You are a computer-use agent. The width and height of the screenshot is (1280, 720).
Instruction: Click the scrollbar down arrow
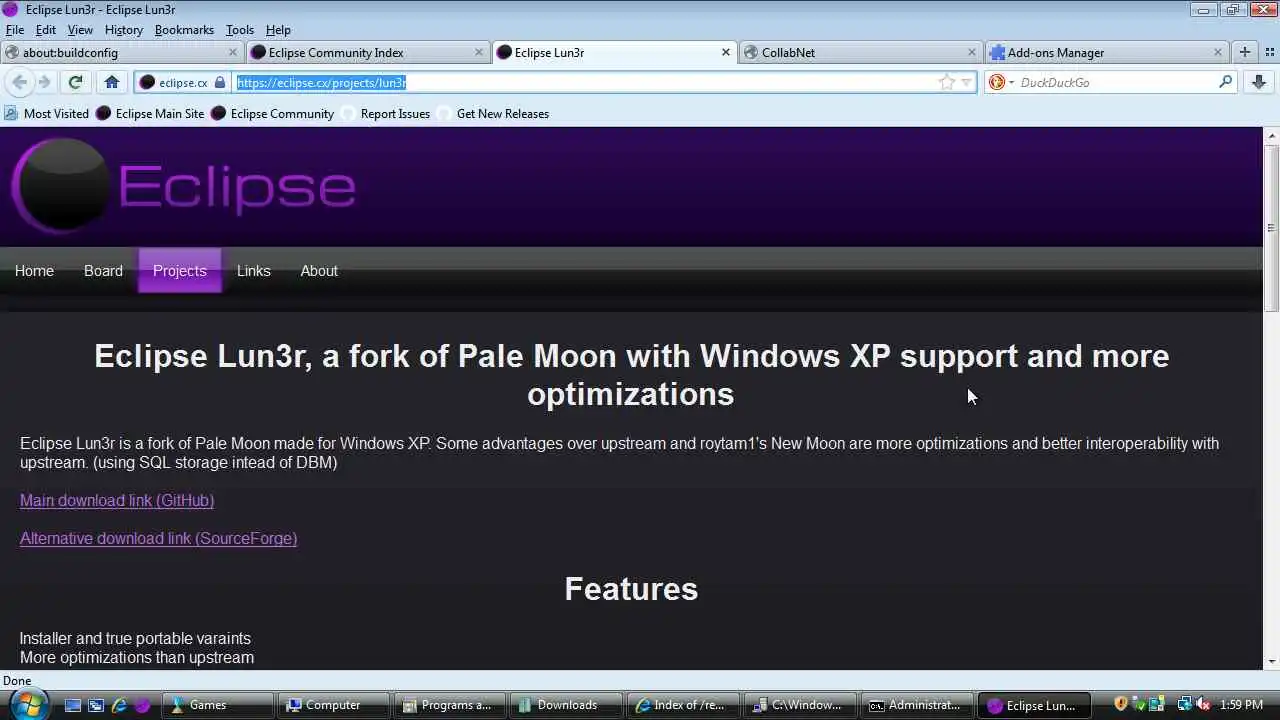tap(1272, 662)
